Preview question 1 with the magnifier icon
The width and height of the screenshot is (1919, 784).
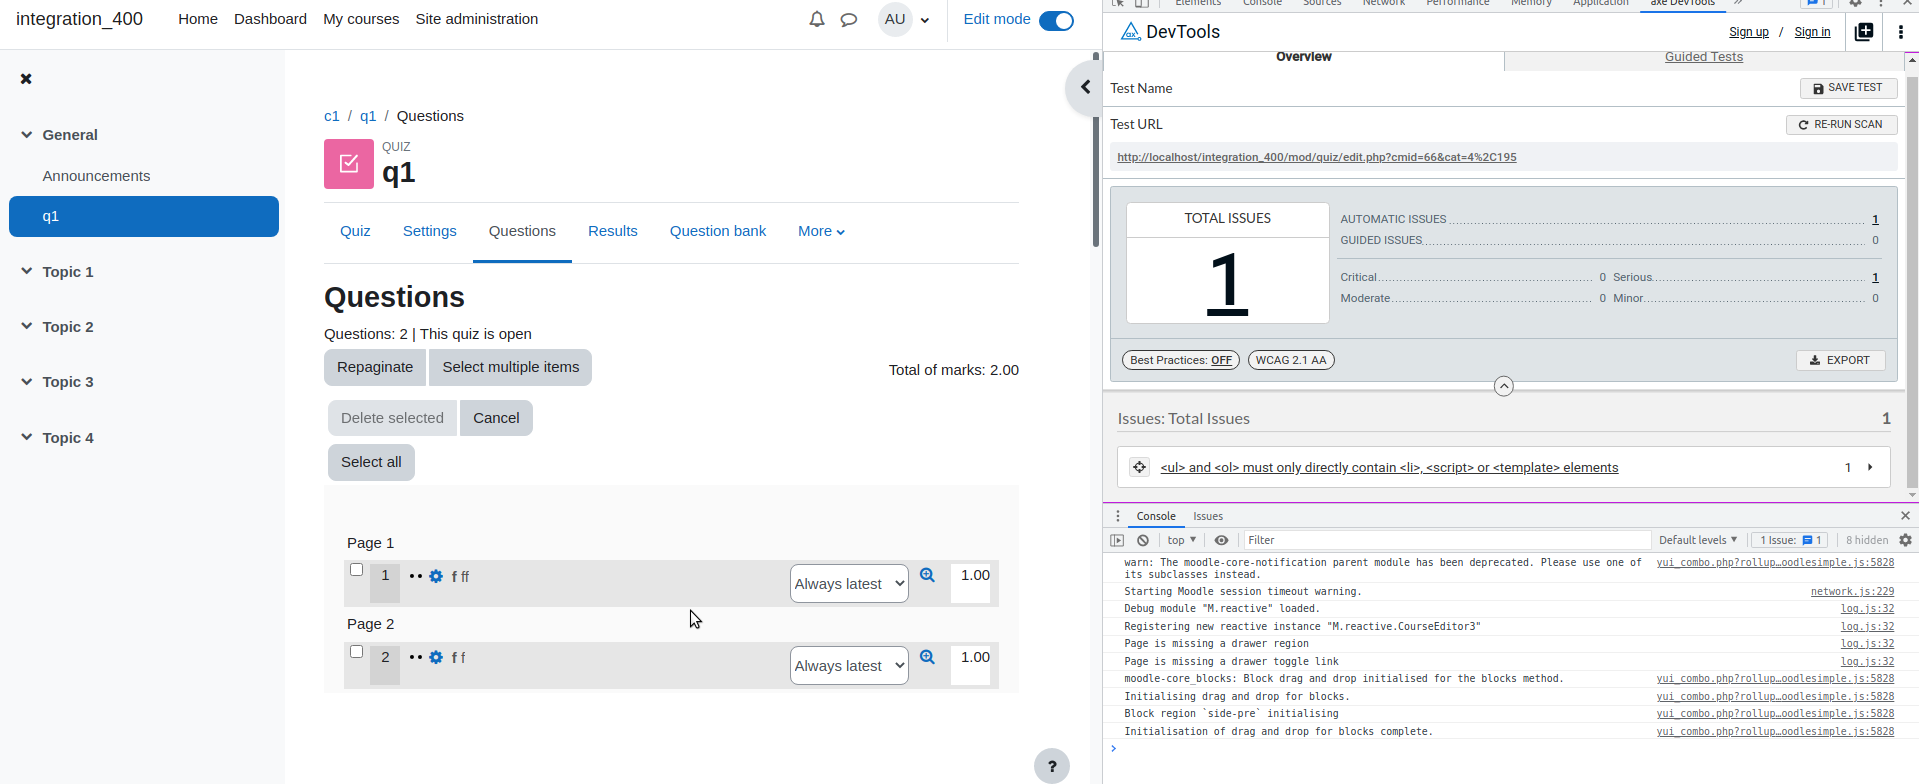coord(927,575)
